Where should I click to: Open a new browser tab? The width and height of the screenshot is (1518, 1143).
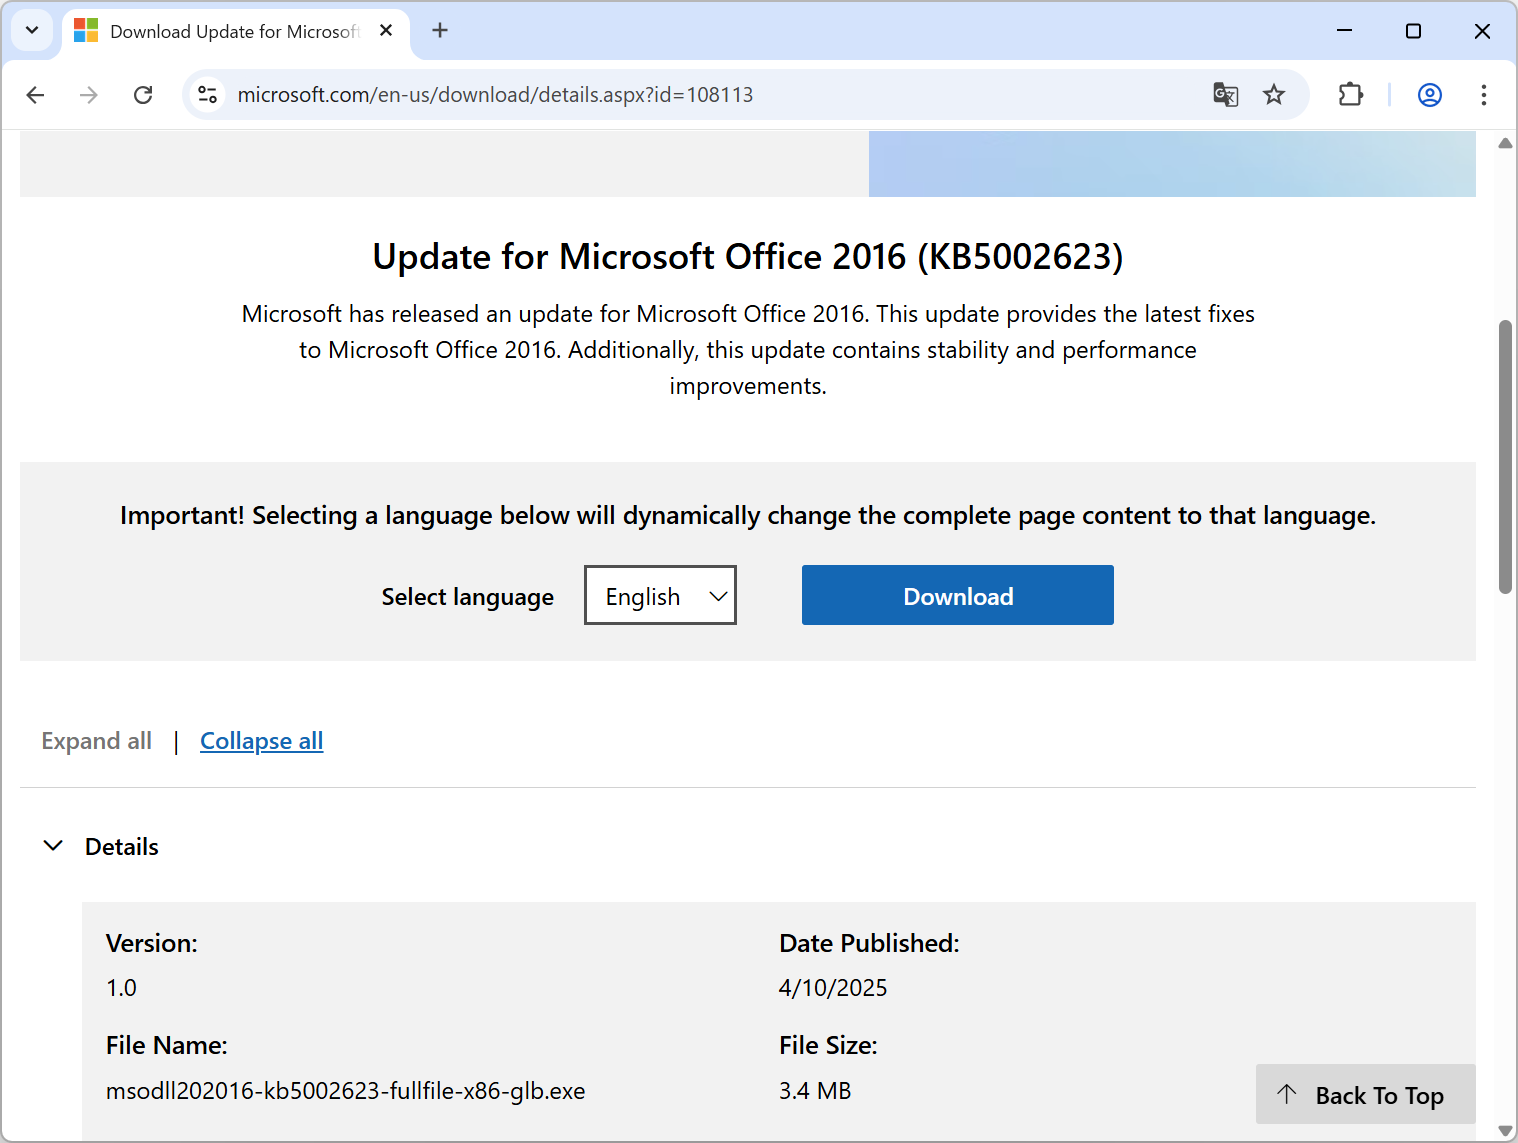[439, 30]
